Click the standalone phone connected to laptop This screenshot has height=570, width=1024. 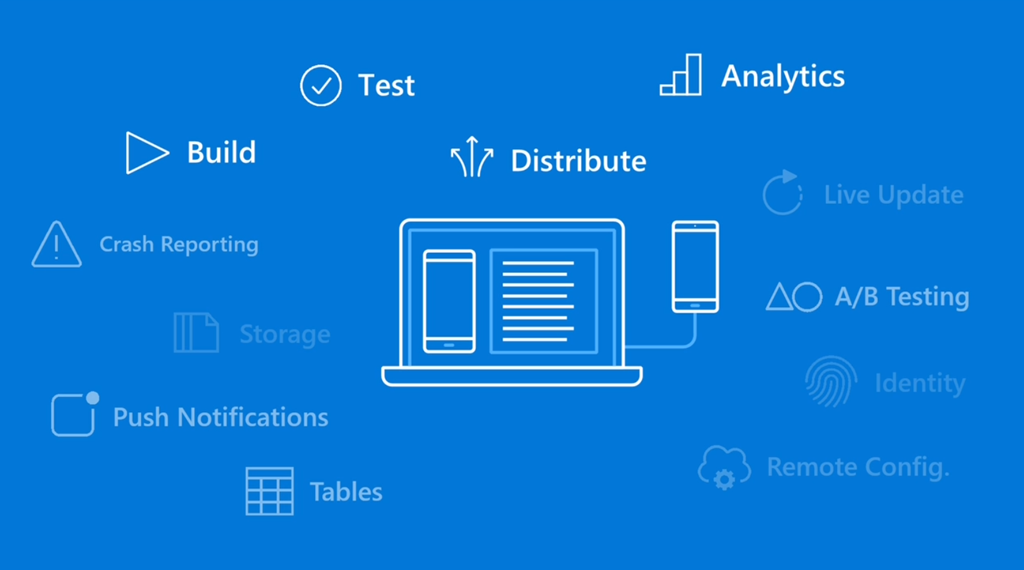696,266
